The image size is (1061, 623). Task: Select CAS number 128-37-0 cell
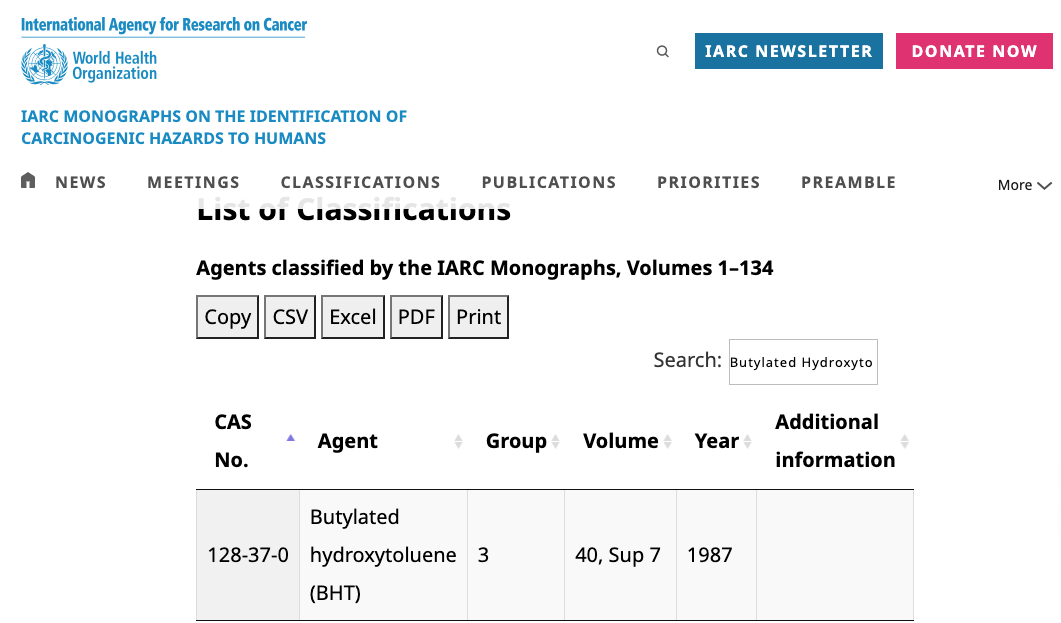click(248, 555)
